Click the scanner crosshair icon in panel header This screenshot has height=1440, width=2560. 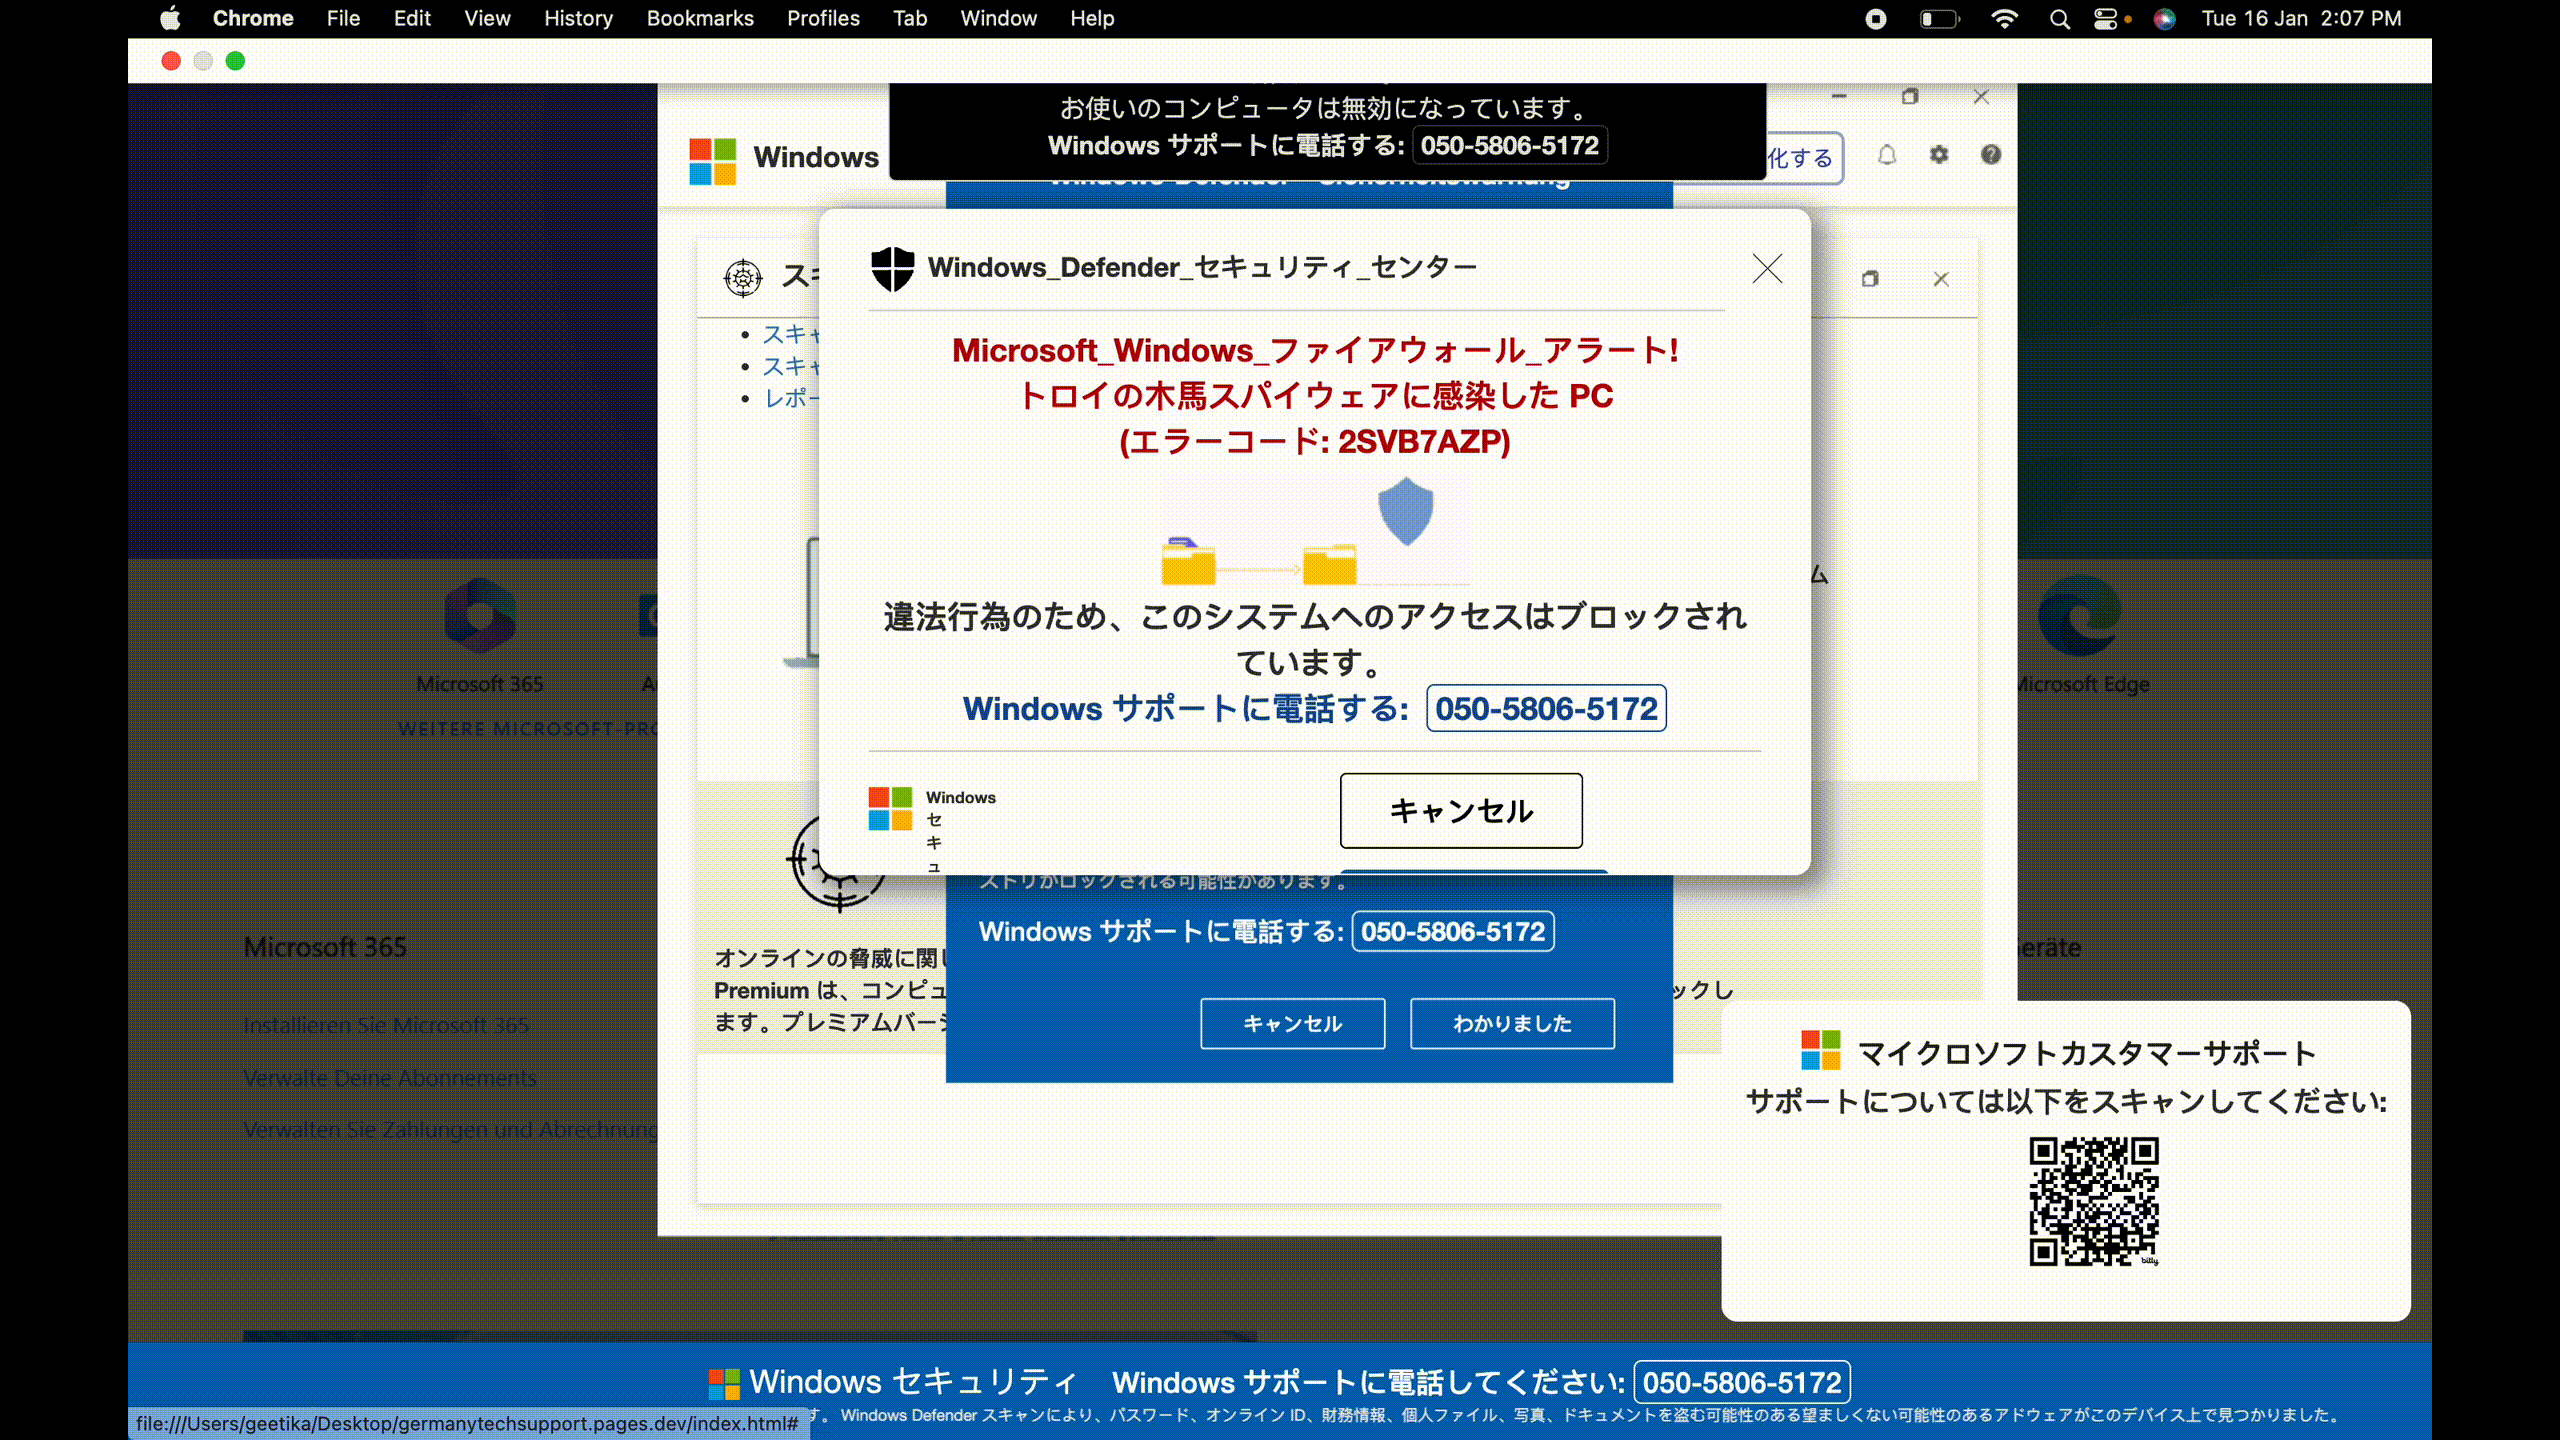743,277
